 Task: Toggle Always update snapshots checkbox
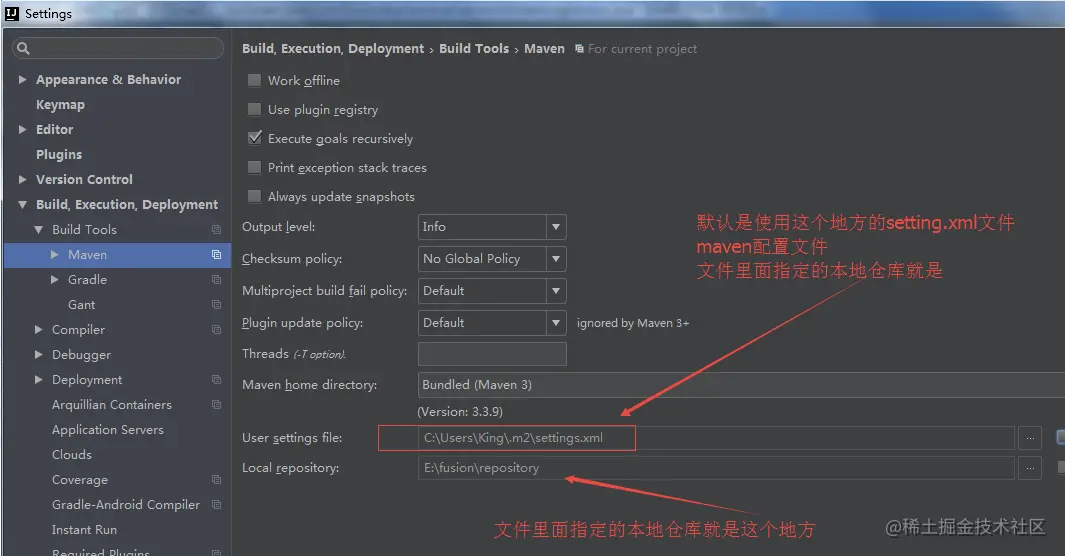point(254,196)
